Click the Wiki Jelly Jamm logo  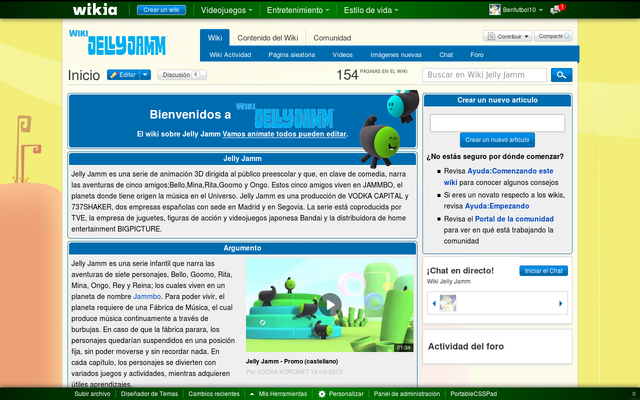coord(118,42)
